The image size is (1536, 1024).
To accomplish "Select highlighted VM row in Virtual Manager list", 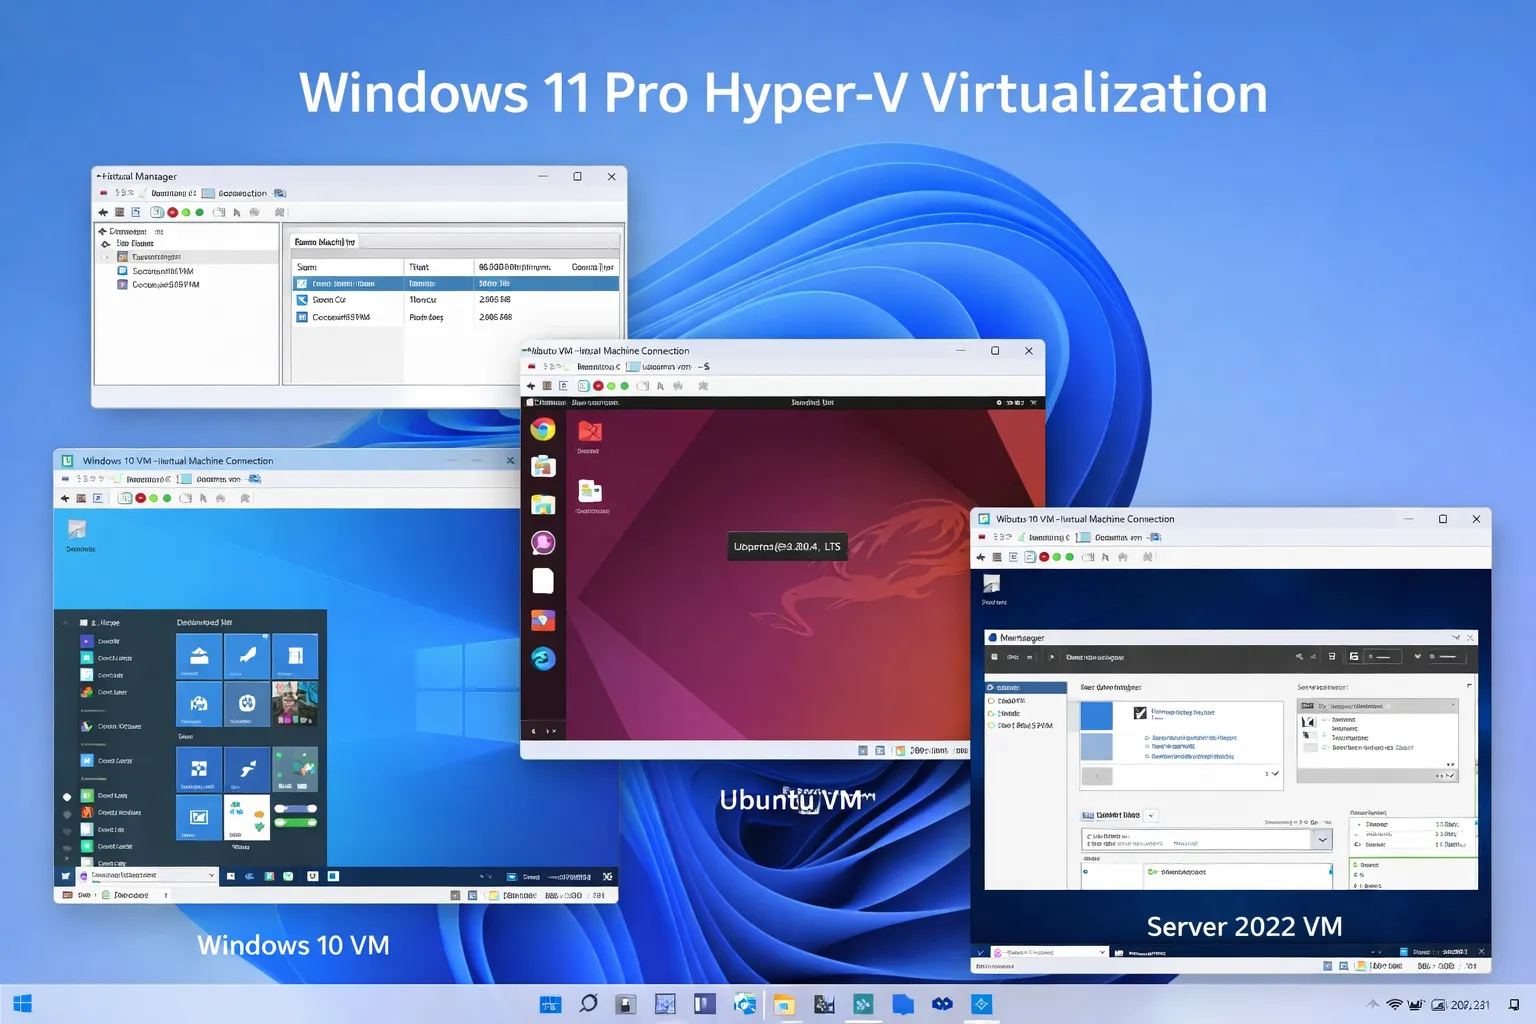I will click(456, 284).
